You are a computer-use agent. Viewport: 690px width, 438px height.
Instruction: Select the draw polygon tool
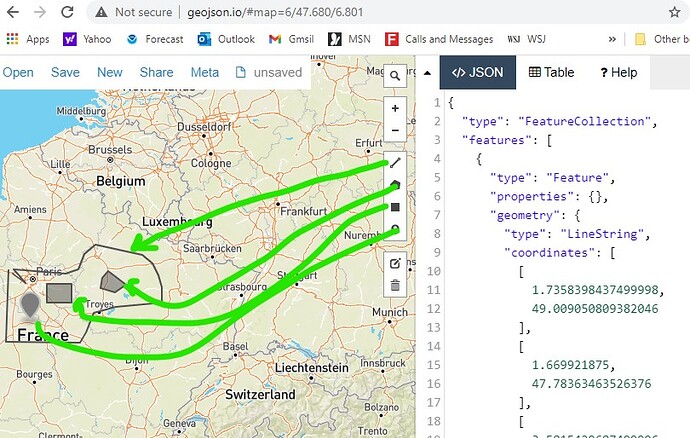[395, 185]
